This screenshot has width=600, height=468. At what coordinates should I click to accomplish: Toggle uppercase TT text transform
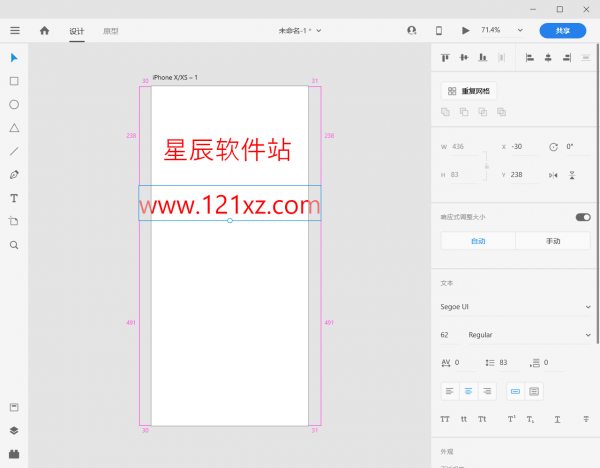[x=445, y=419]
